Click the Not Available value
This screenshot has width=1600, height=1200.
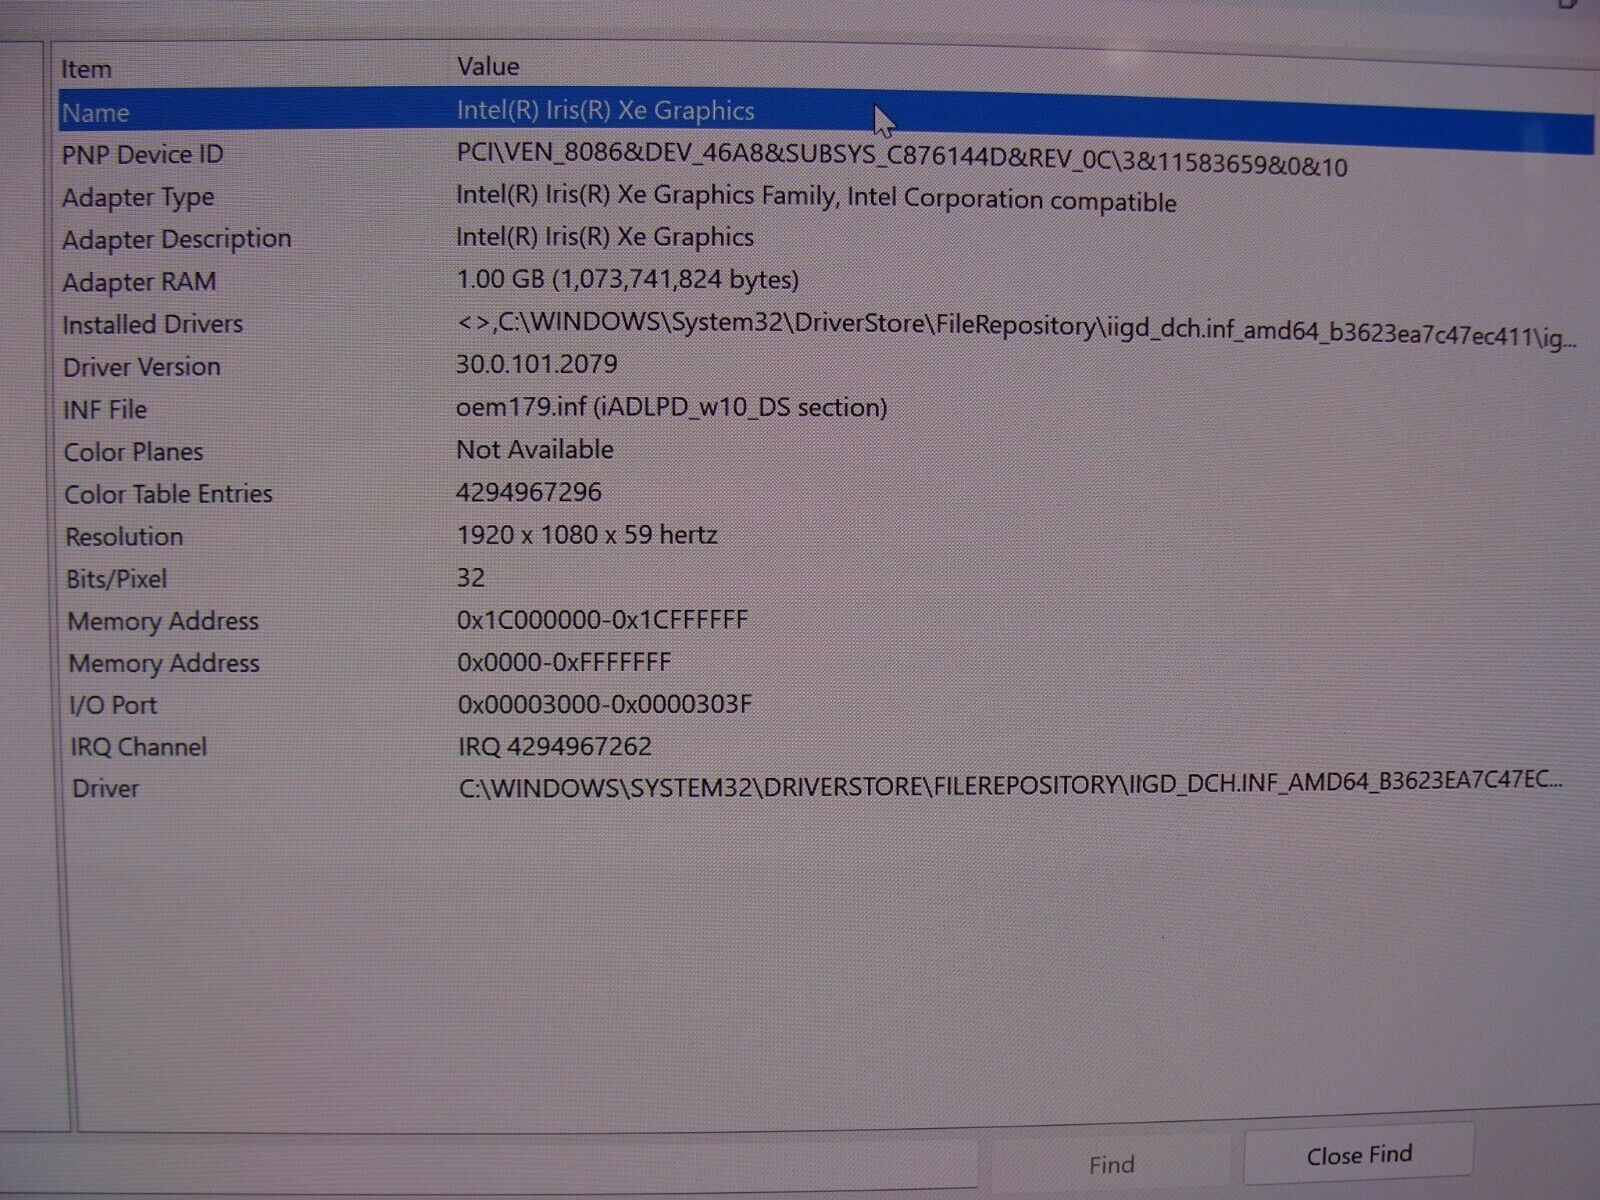tap(535, 449)
